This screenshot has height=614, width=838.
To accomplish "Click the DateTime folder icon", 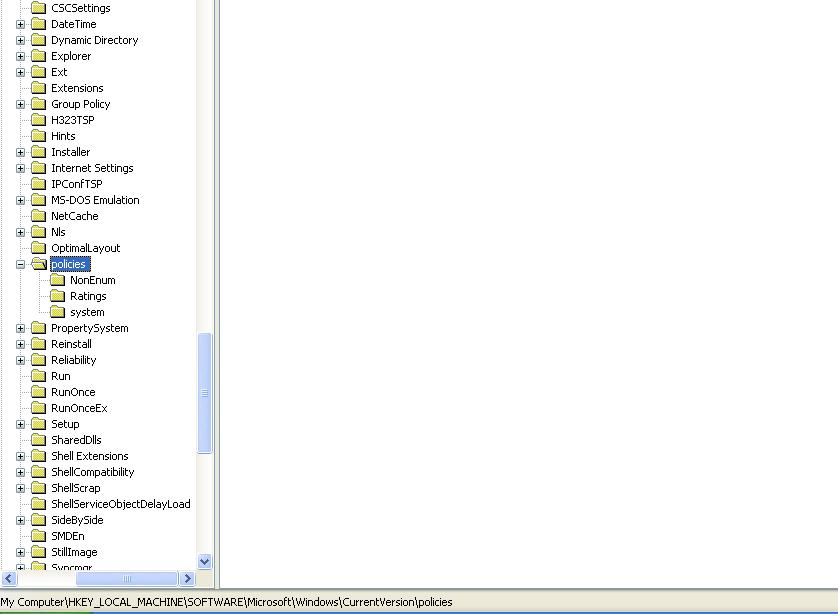I will (x=38, y=24).
